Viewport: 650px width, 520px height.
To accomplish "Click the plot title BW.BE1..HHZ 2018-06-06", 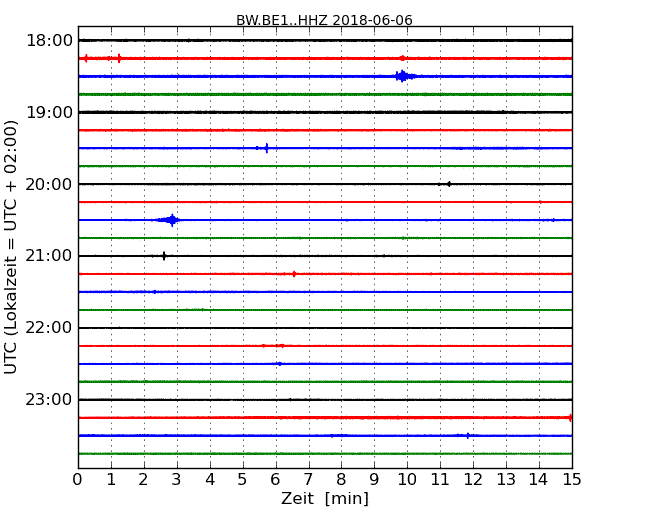I will pyautogui.click(x=324, y=20).
